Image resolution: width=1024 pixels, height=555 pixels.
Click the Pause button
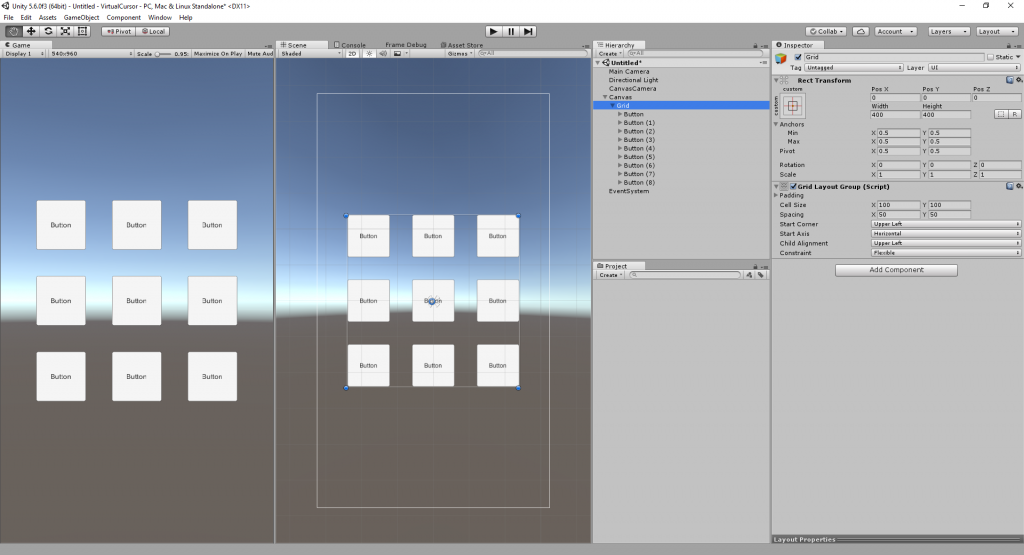click(x=511, y=31)
